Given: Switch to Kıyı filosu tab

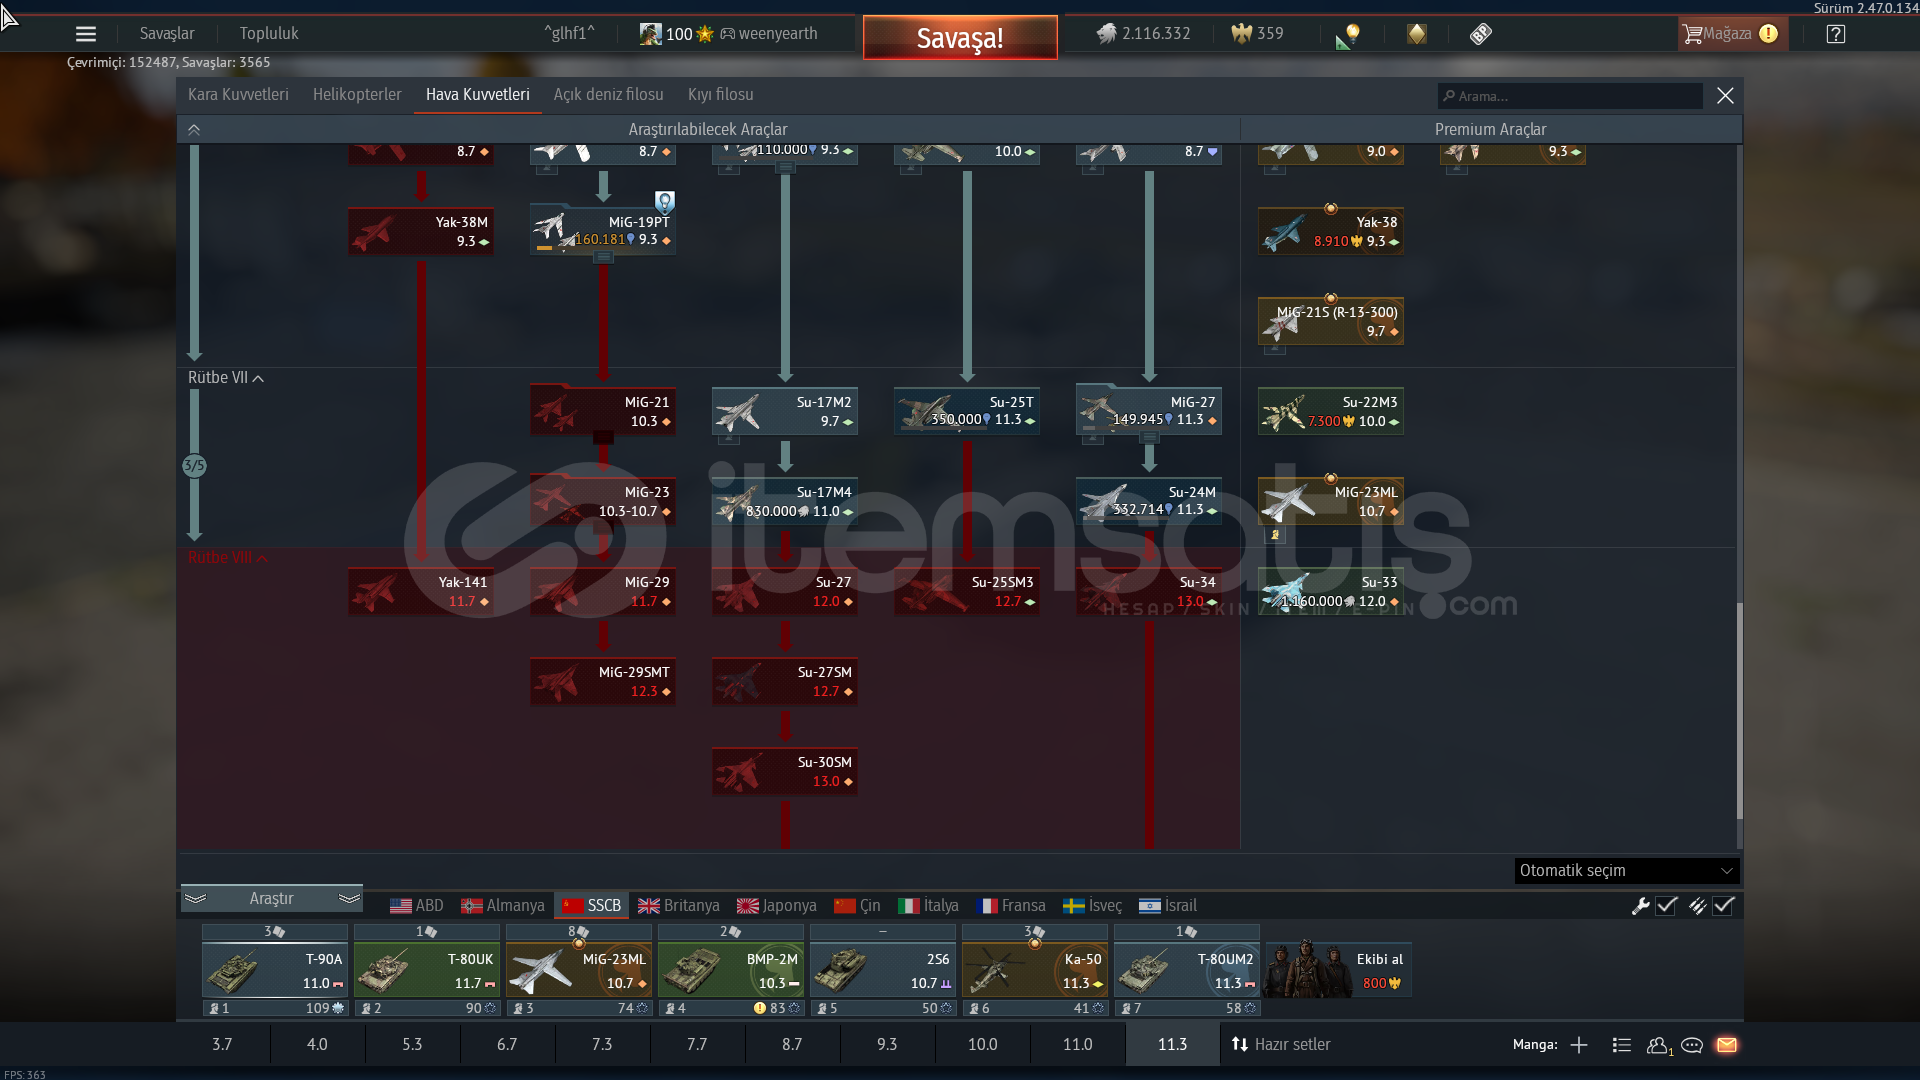Looking at the screenshot, I should 721,94.
